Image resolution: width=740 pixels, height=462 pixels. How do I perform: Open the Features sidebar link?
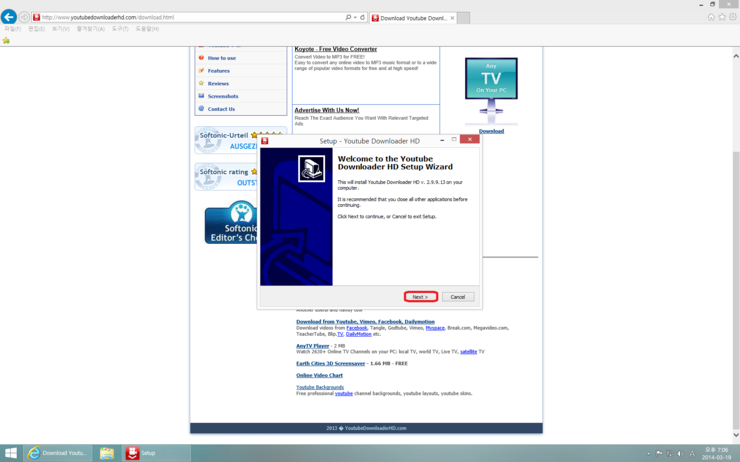(x=219, y=71)
